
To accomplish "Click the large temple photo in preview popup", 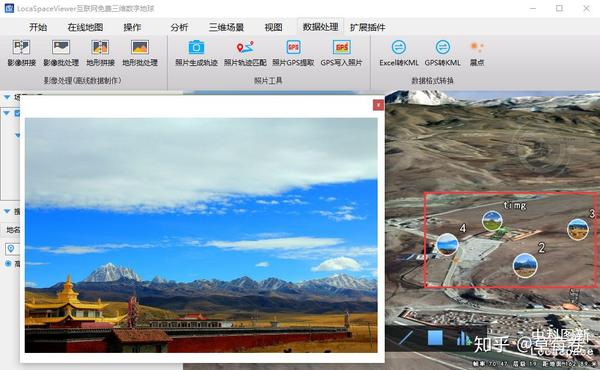I will (201, 235).
